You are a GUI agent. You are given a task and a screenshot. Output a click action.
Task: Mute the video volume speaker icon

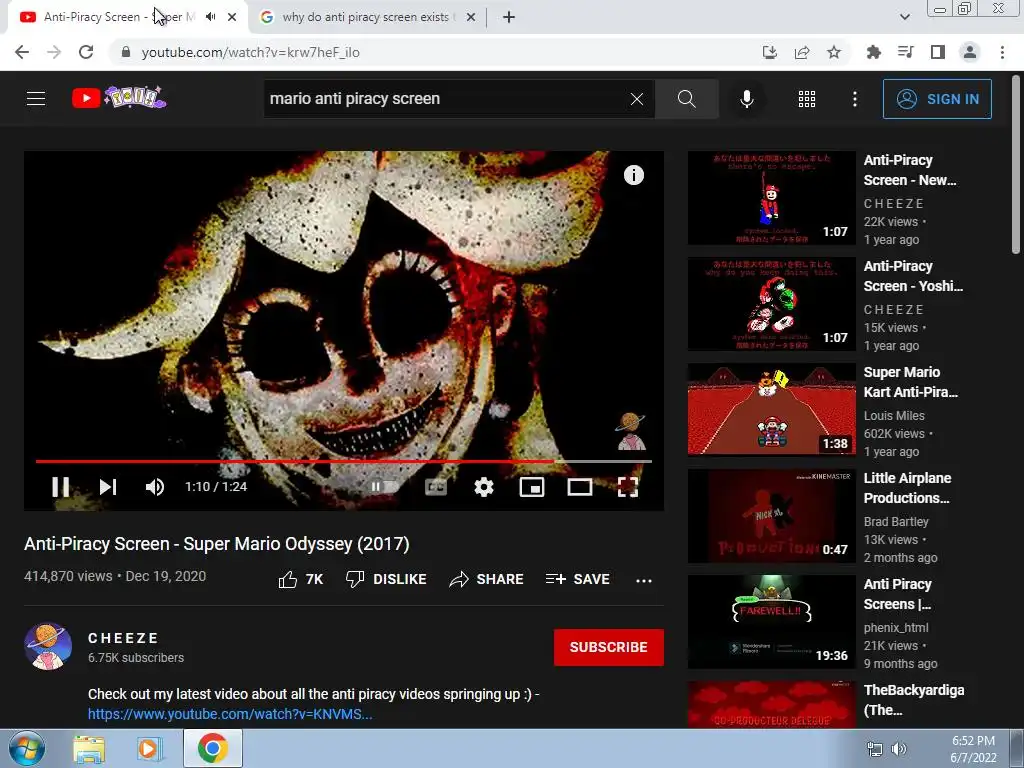[155, 487]
